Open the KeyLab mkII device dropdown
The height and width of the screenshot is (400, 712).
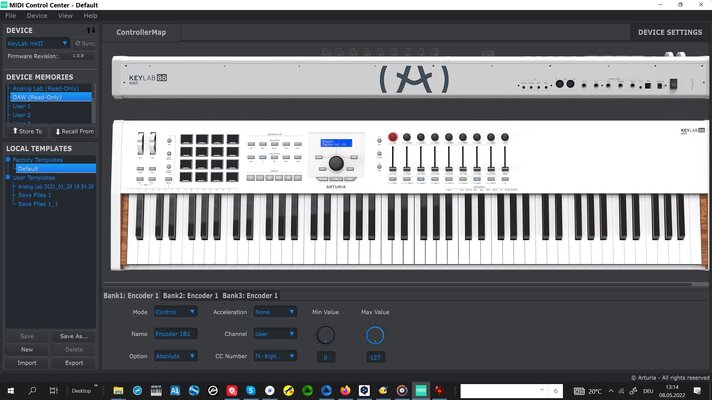(38, 44)
